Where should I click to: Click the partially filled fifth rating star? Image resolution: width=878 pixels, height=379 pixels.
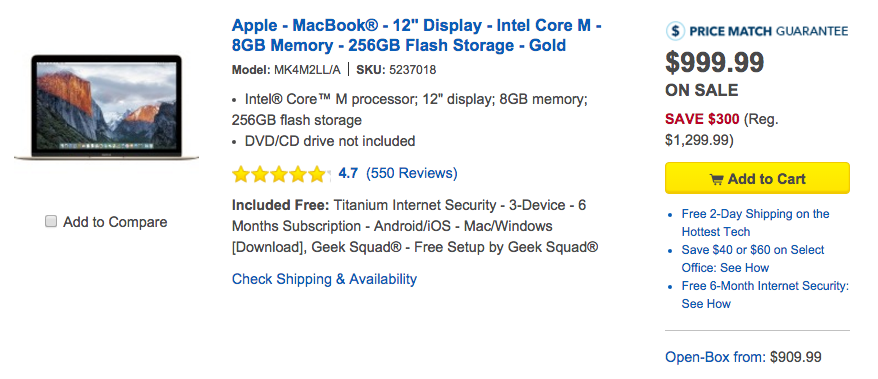[x=316, y=174]
